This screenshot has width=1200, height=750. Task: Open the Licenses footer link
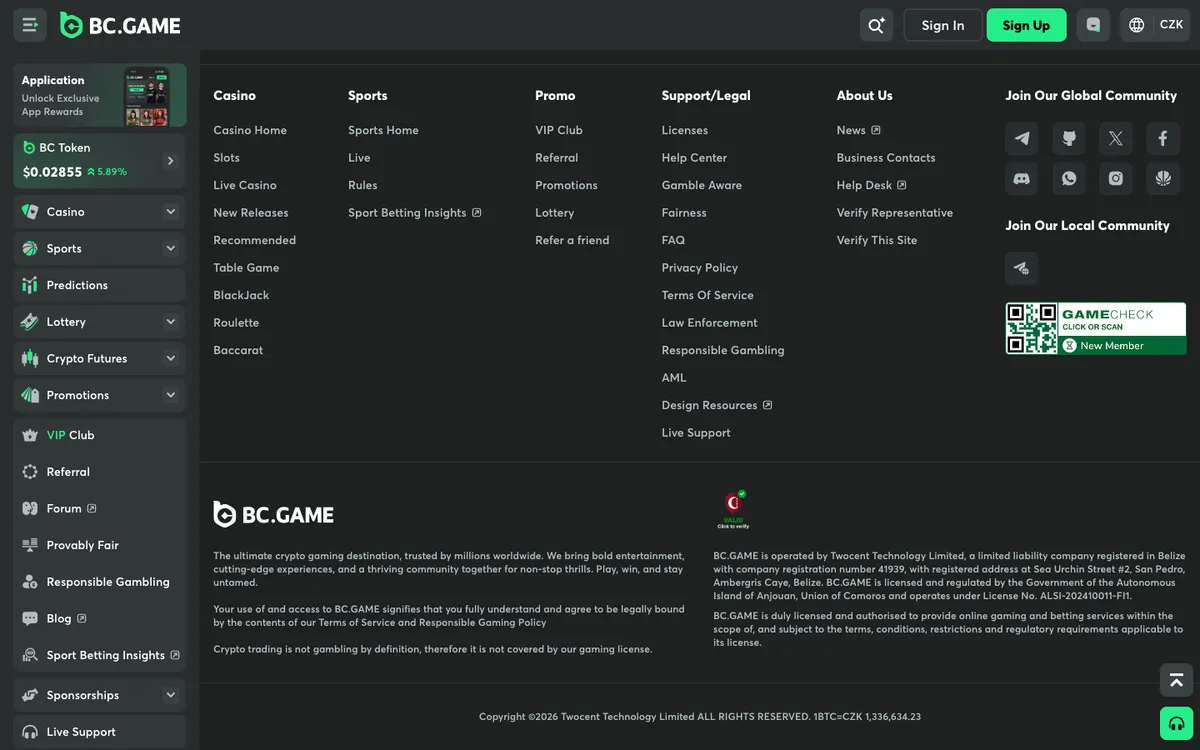pos(685,130)
